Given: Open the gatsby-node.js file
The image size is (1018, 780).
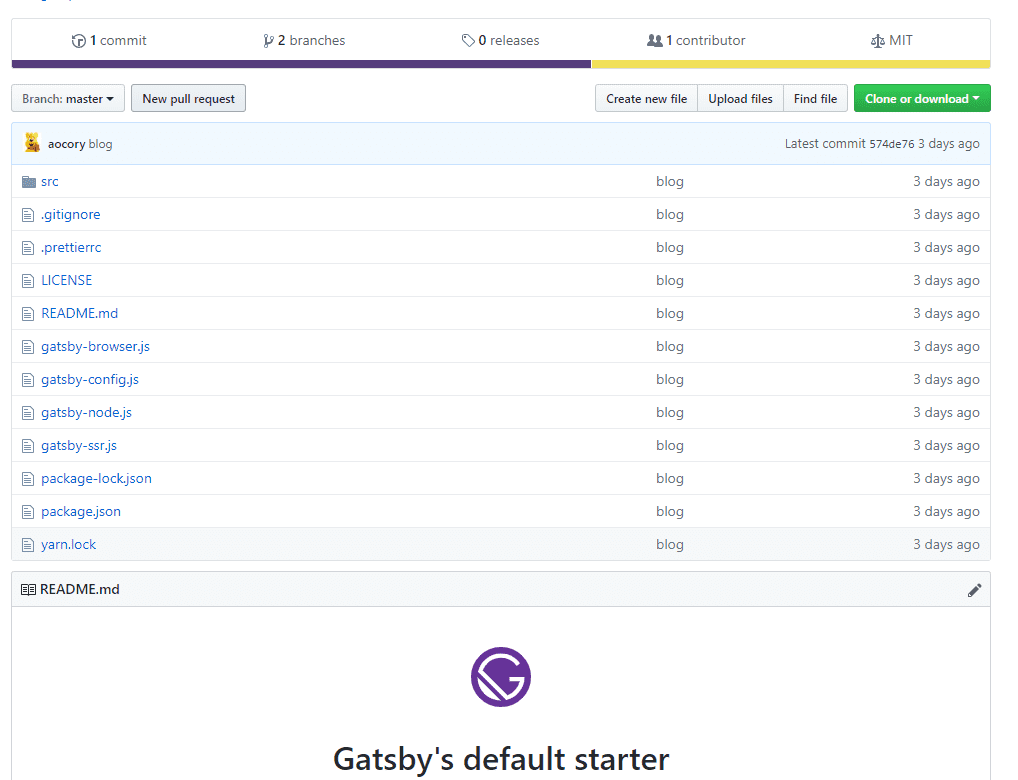Looking at the screenshot, I should (86, 413).
